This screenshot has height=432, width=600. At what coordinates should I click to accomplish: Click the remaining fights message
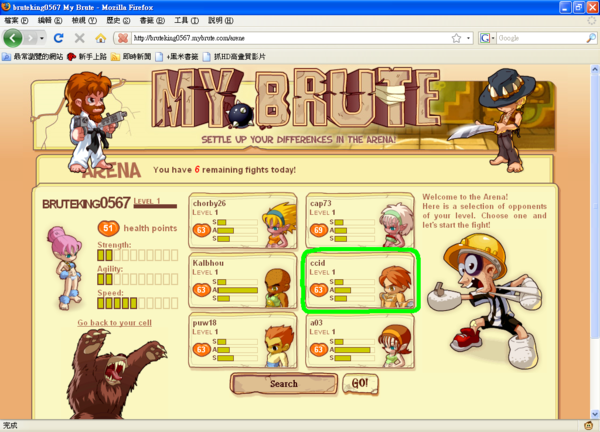coord(224,170)
